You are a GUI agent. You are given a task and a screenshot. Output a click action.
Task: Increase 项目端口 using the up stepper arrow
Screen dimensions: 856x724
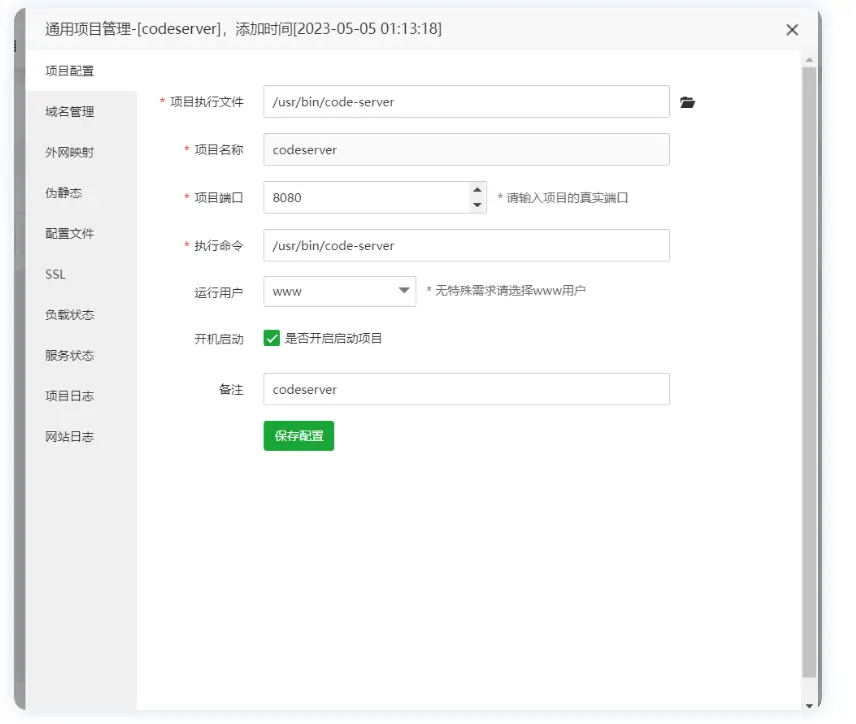477,190
